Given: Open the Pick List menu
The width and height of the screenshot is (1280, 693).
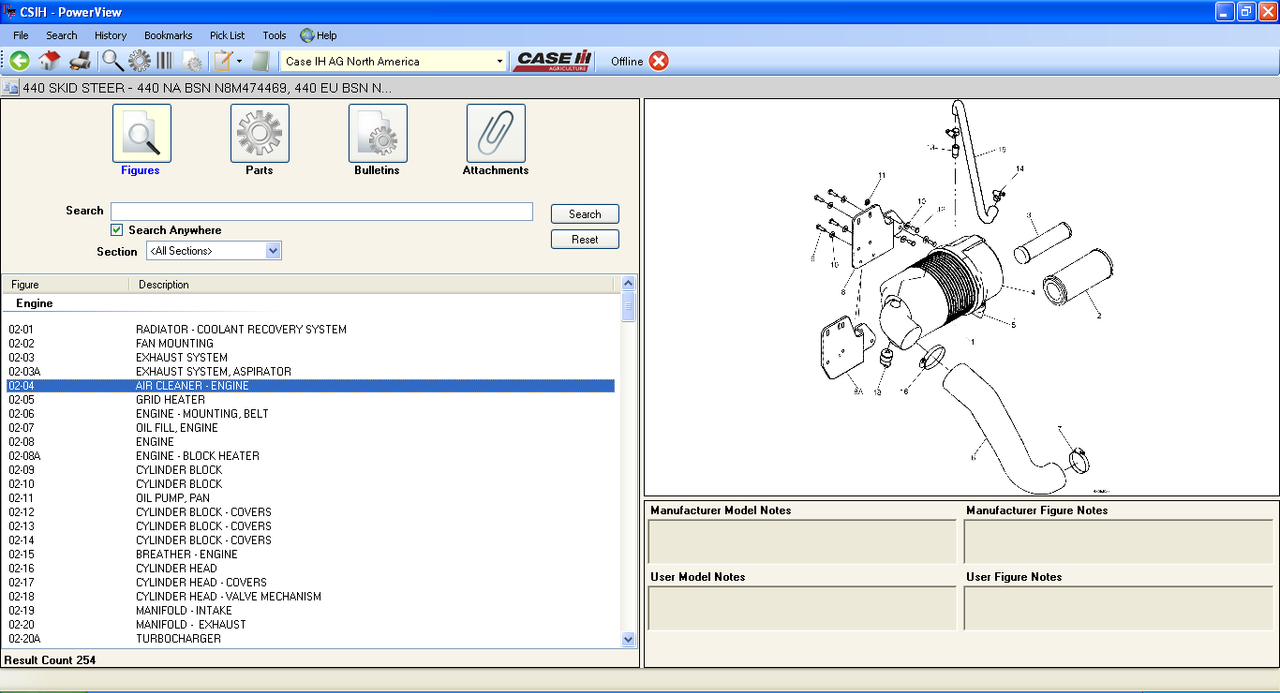Looking at the screenshot, I should [227, 35].
